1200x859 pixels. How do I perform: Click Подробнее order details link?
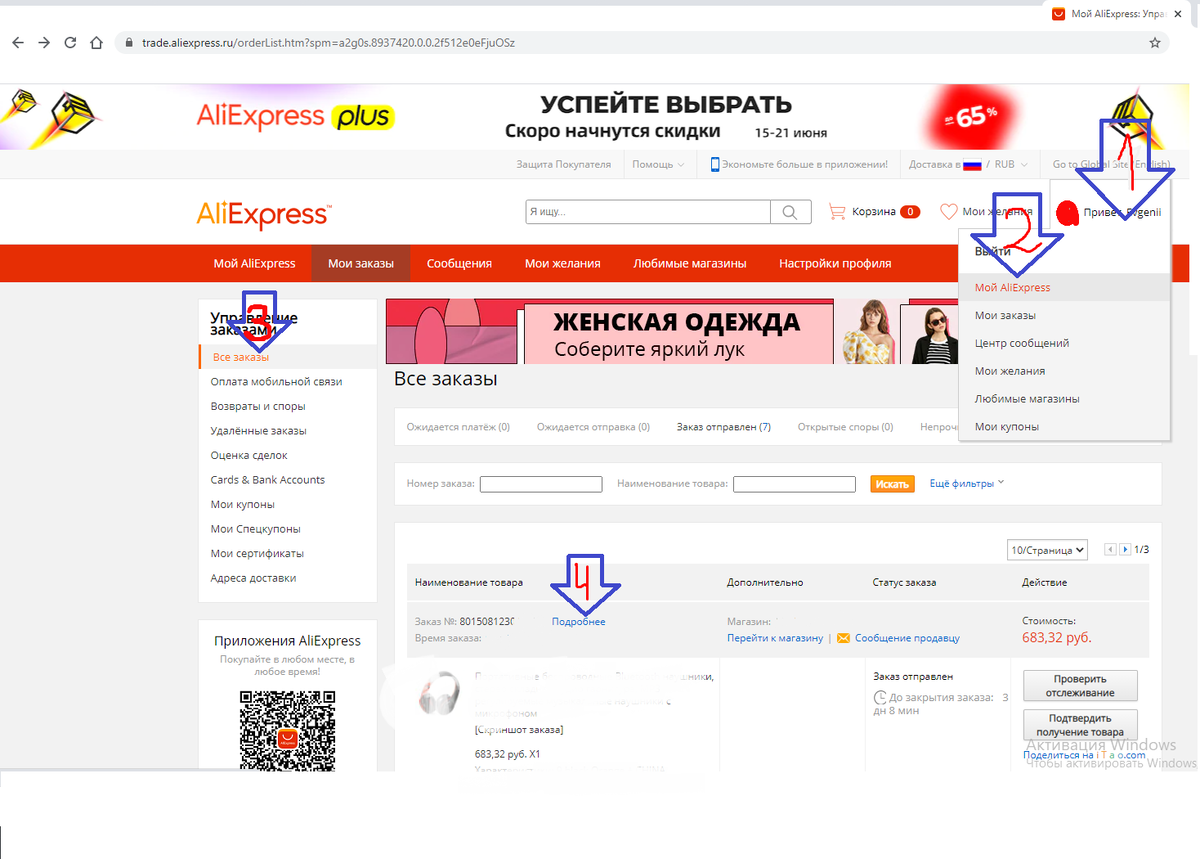coord(578,622)
